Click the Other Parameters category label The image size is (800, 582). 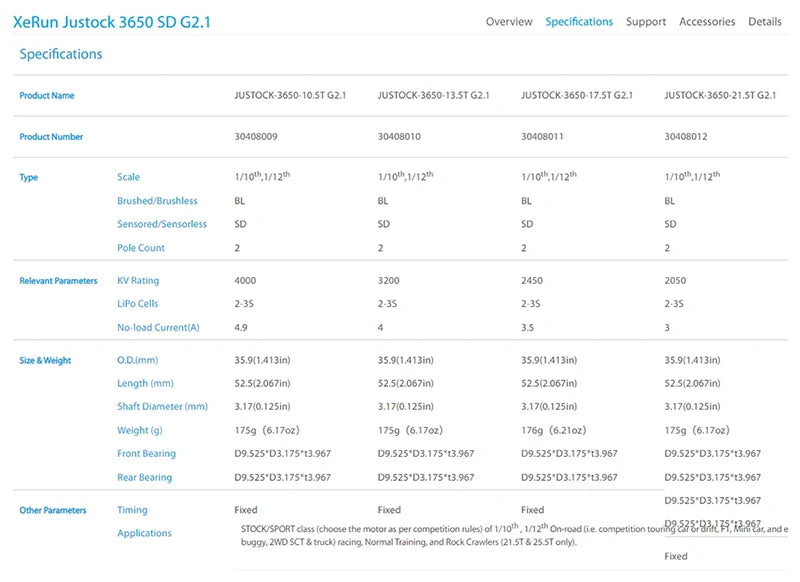(53, 511)
